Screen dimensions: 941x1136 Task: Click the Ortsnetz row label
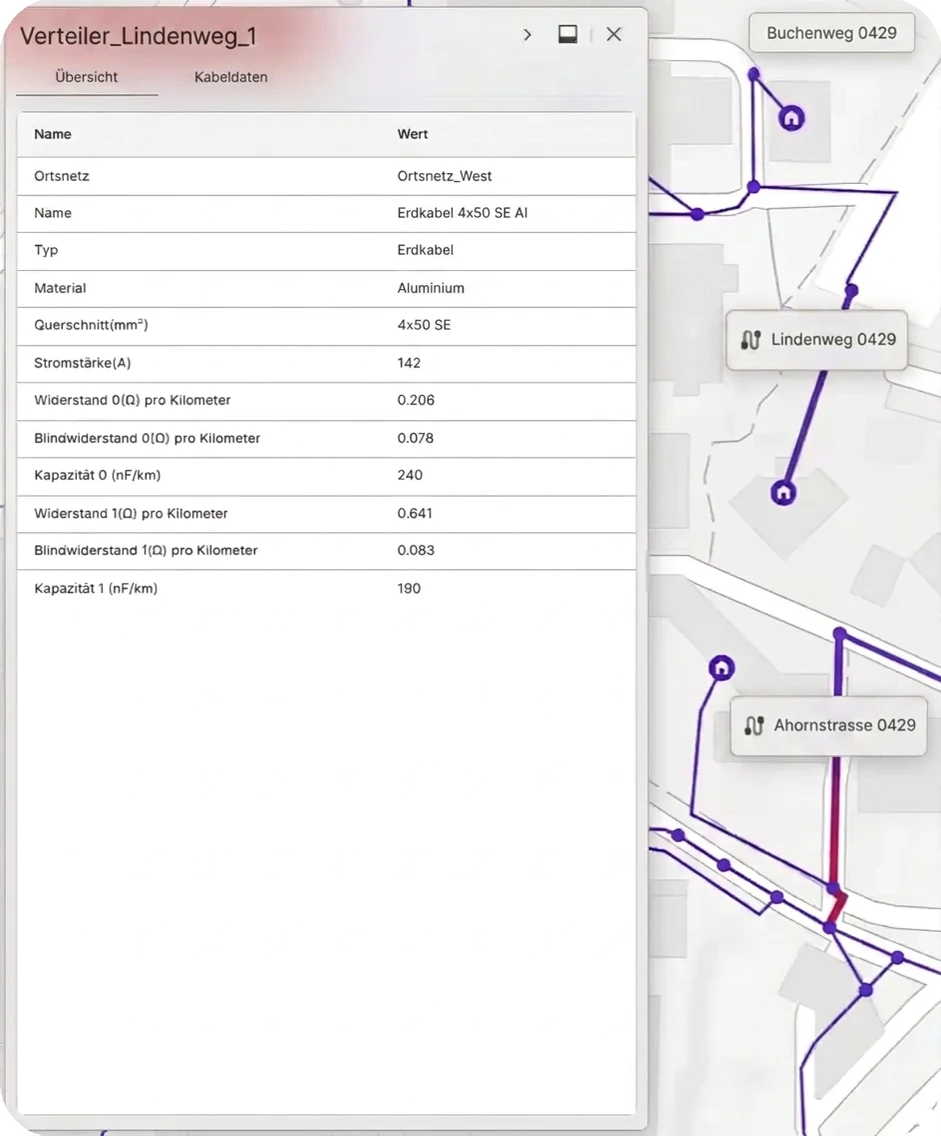62,176
